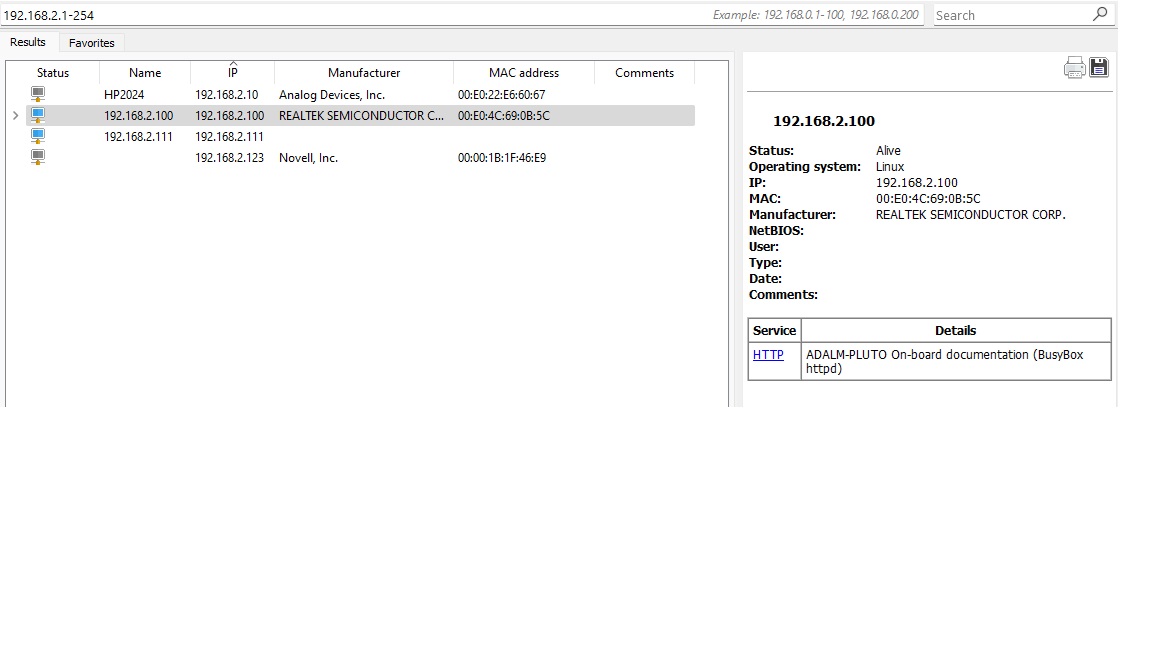This screenshot has width=1152, height=648.
Task: Expand the 192.168.2.100 row arrow
Action: click(15, 116)
